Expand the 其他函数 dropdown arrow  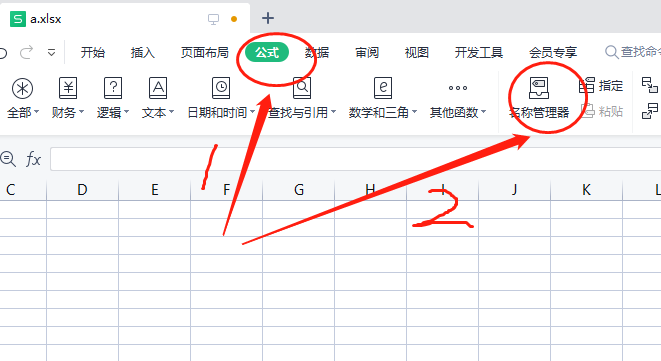pos(484,112)
